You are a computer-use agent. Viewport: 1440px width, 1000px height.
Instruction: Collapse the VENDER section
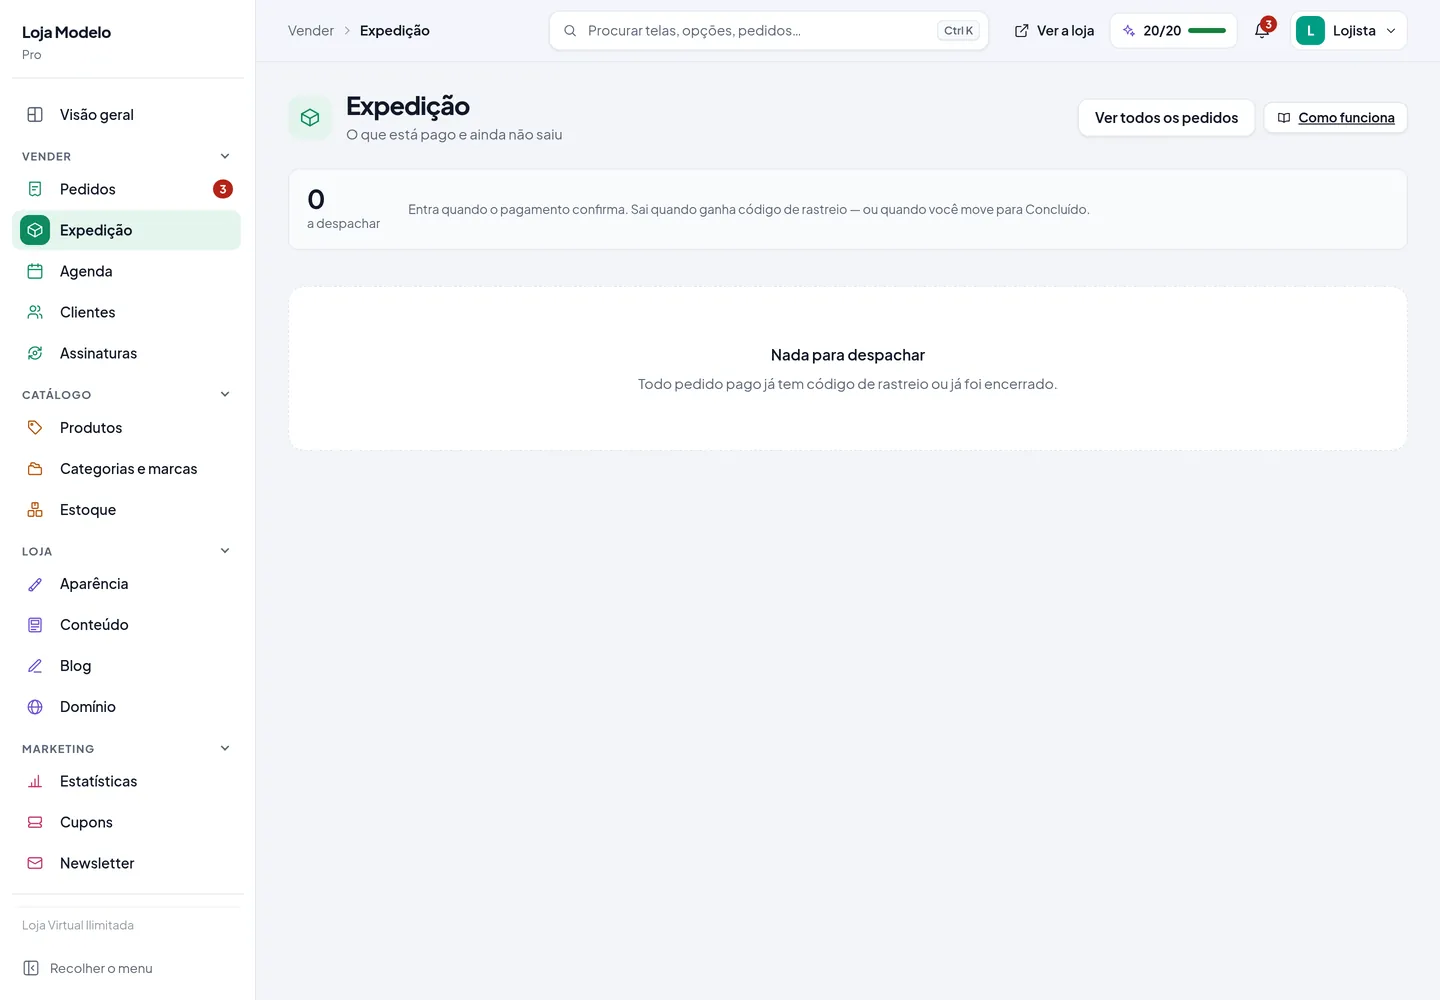tap(225, 156)
